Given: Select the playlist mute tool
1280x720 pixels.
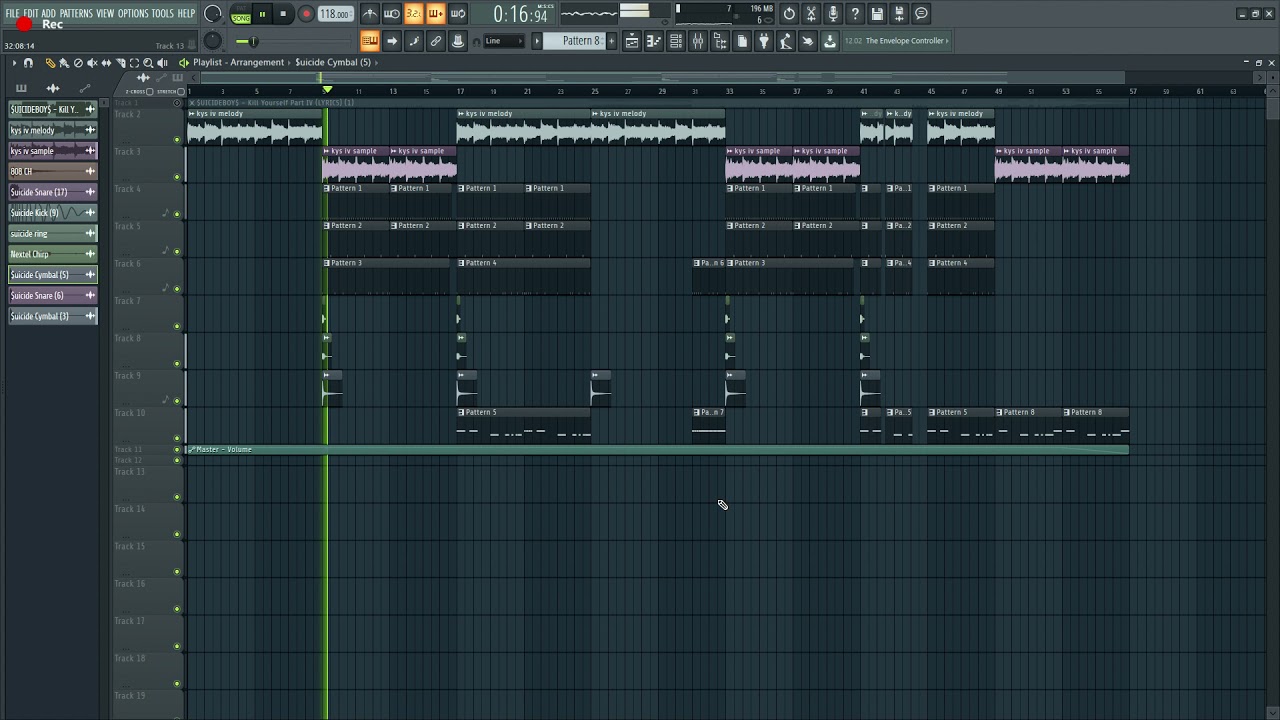Looking at the screenshot, I should tap(92, 63).
